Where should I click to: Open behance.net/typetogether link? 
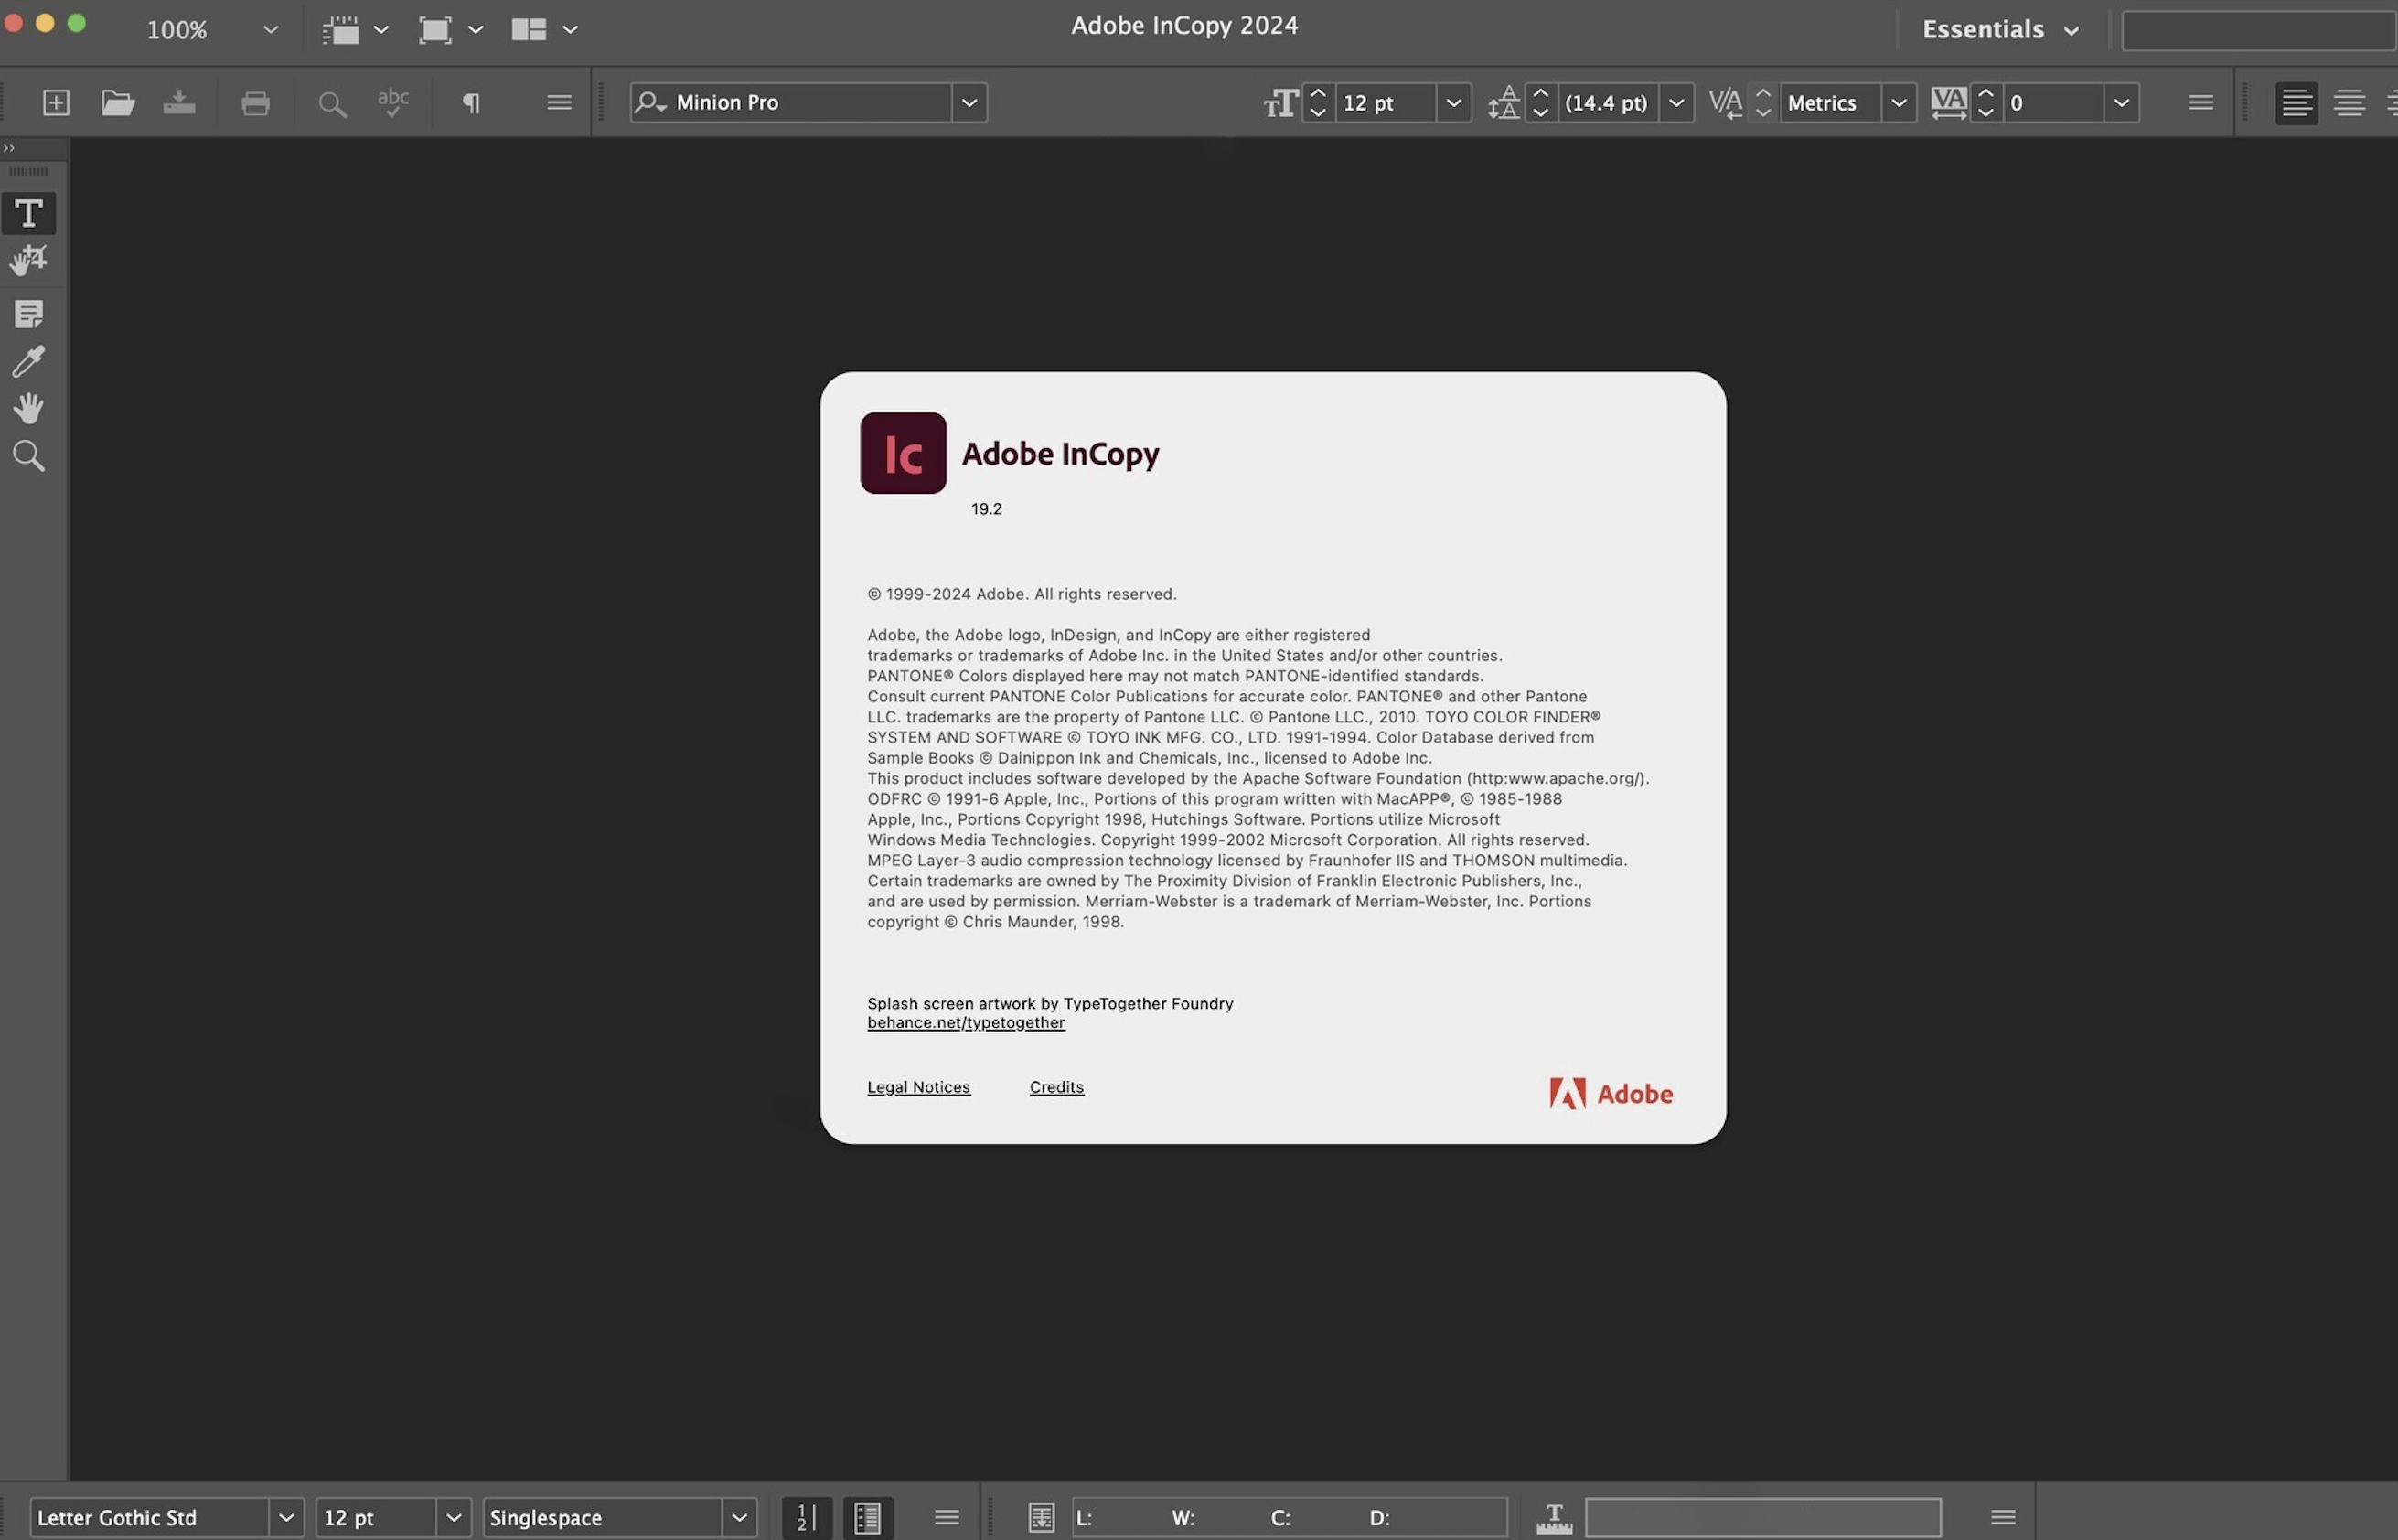[966, 1022]
